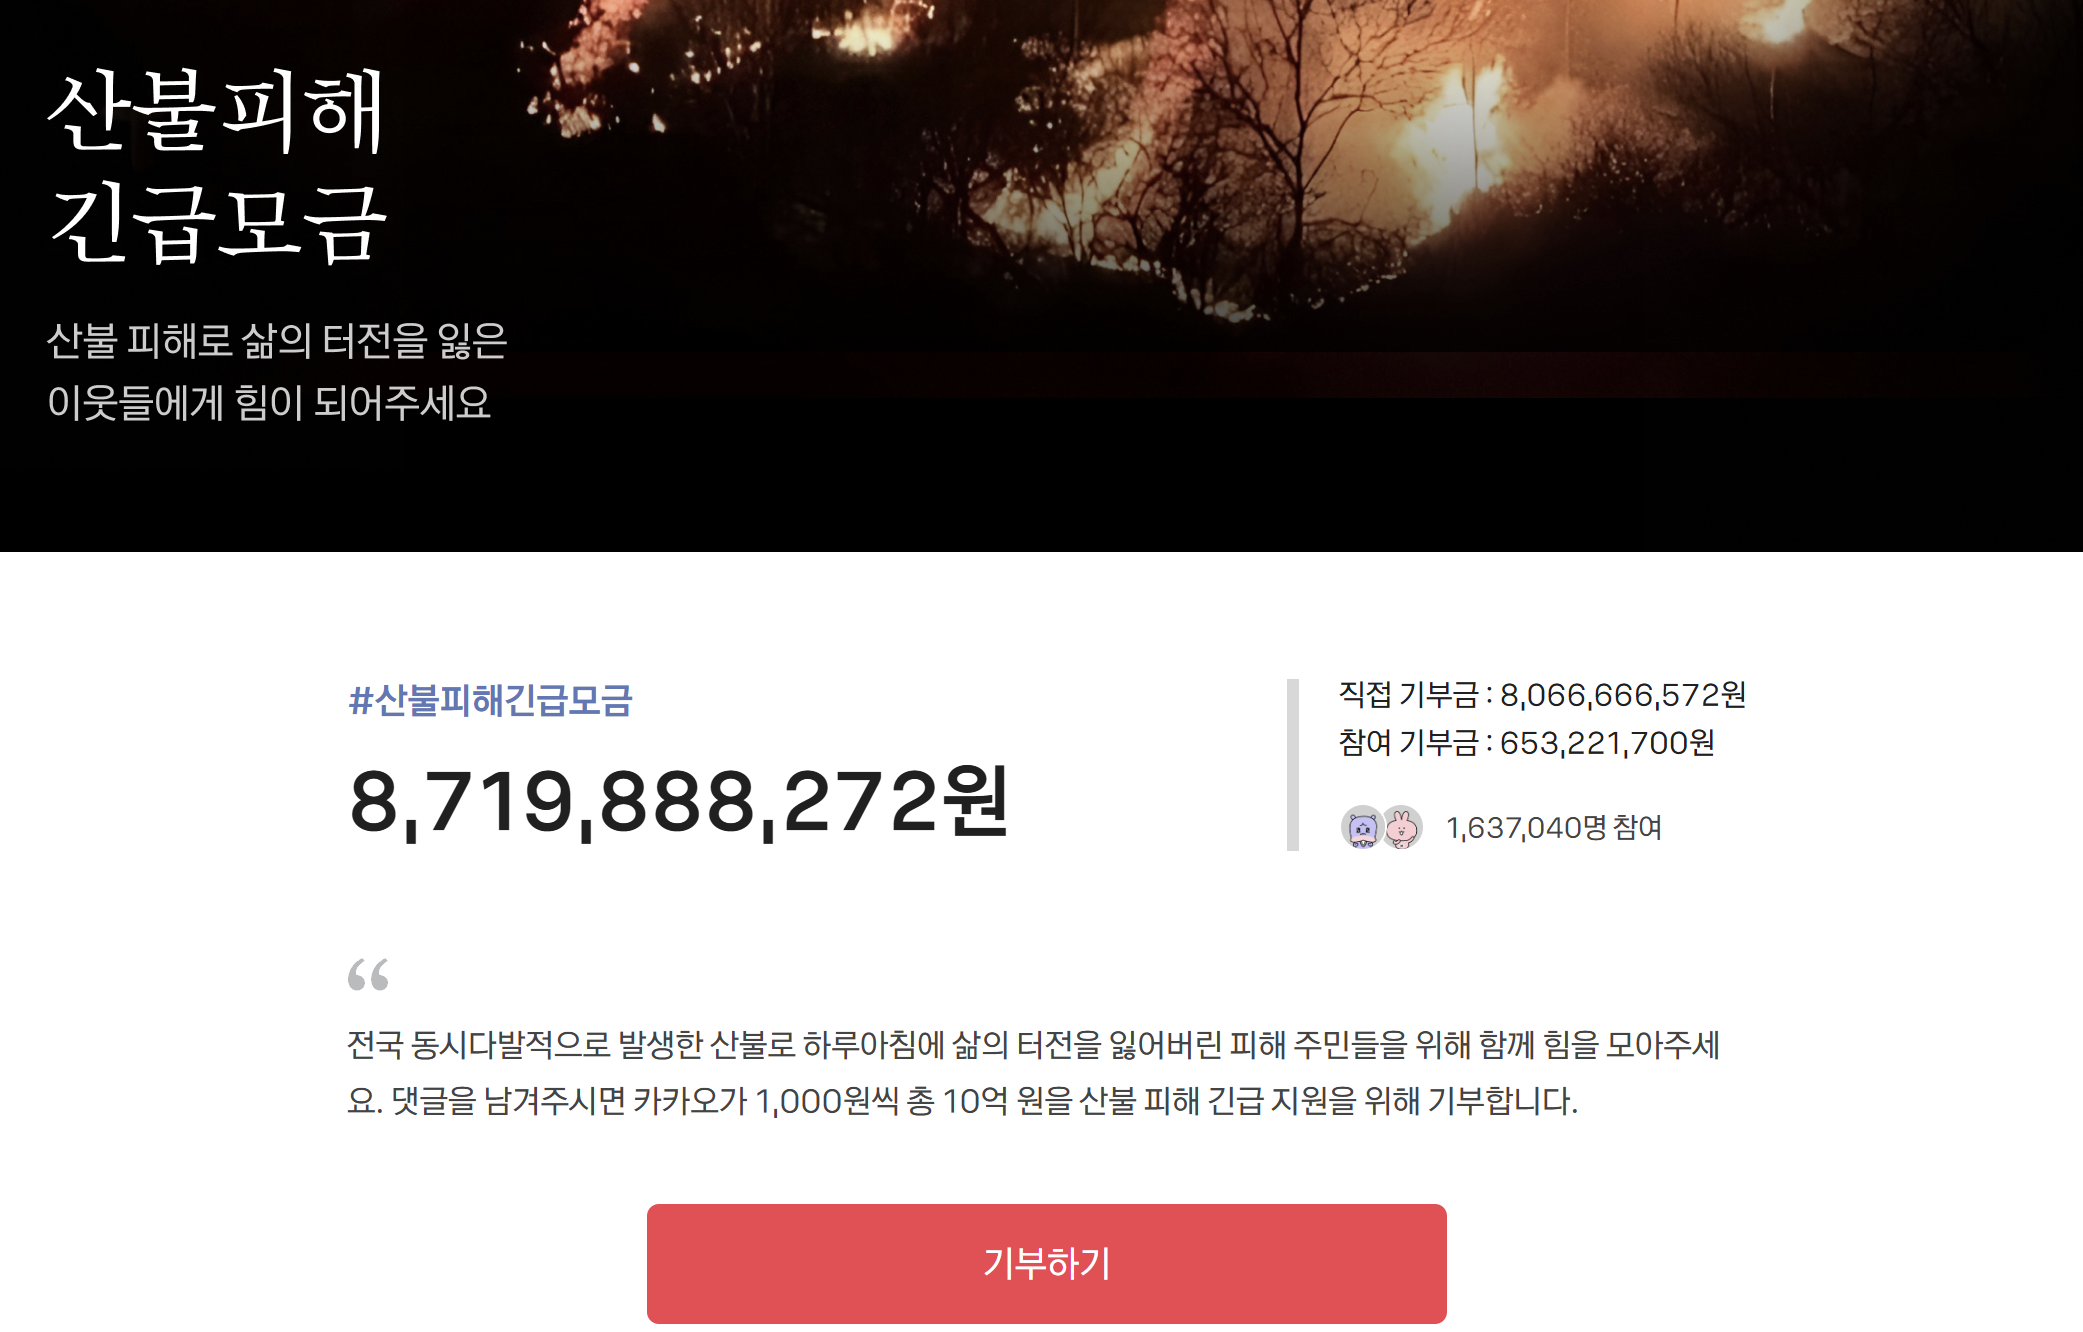
Task: Click the 참여 기부금 label
Action: coord(1409,742)
